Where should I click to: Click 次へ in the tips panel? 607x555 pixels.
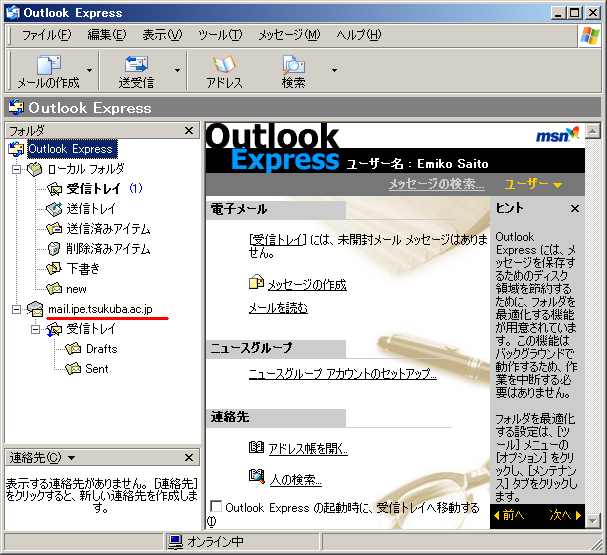pyautogui.click(x=565, y=515)
